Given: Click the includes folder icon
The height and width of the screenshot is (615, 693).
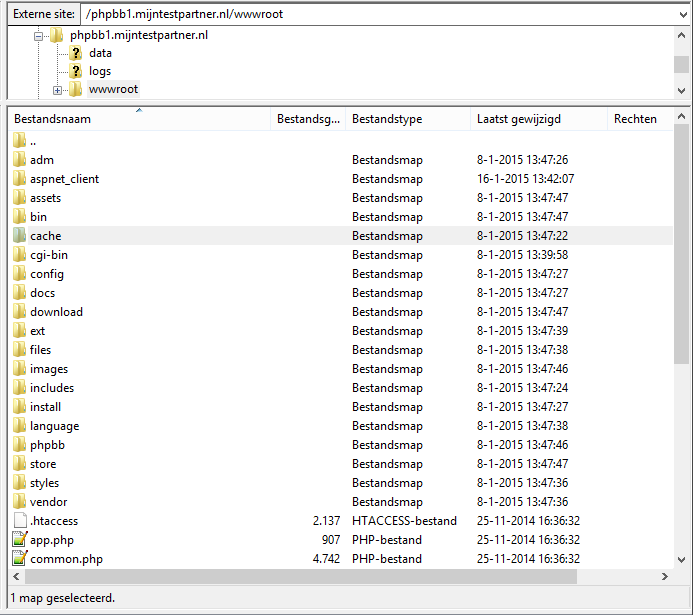Looking at the screenshot, I should [19, 387].
